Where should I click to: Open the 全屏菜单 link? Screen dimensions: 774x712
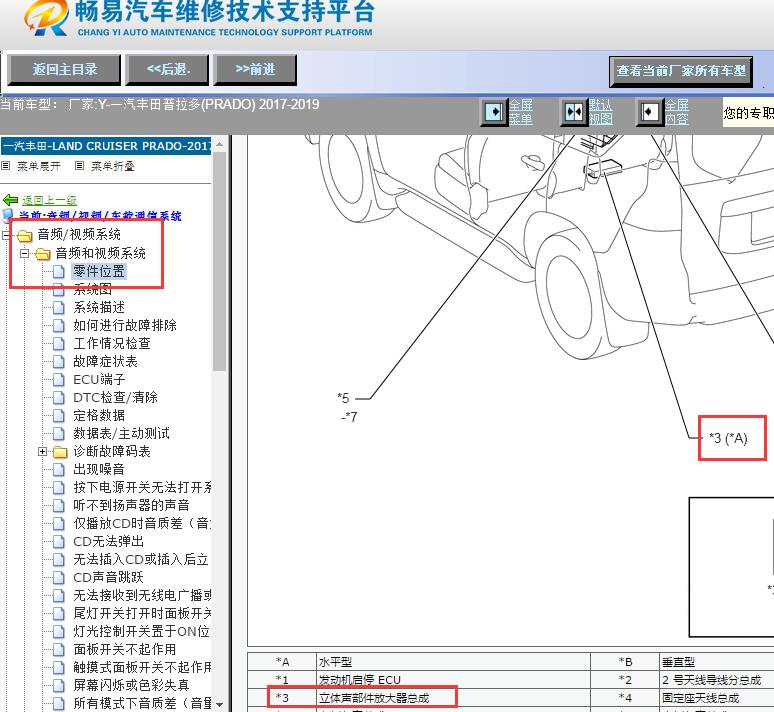[x=521, y=112]
